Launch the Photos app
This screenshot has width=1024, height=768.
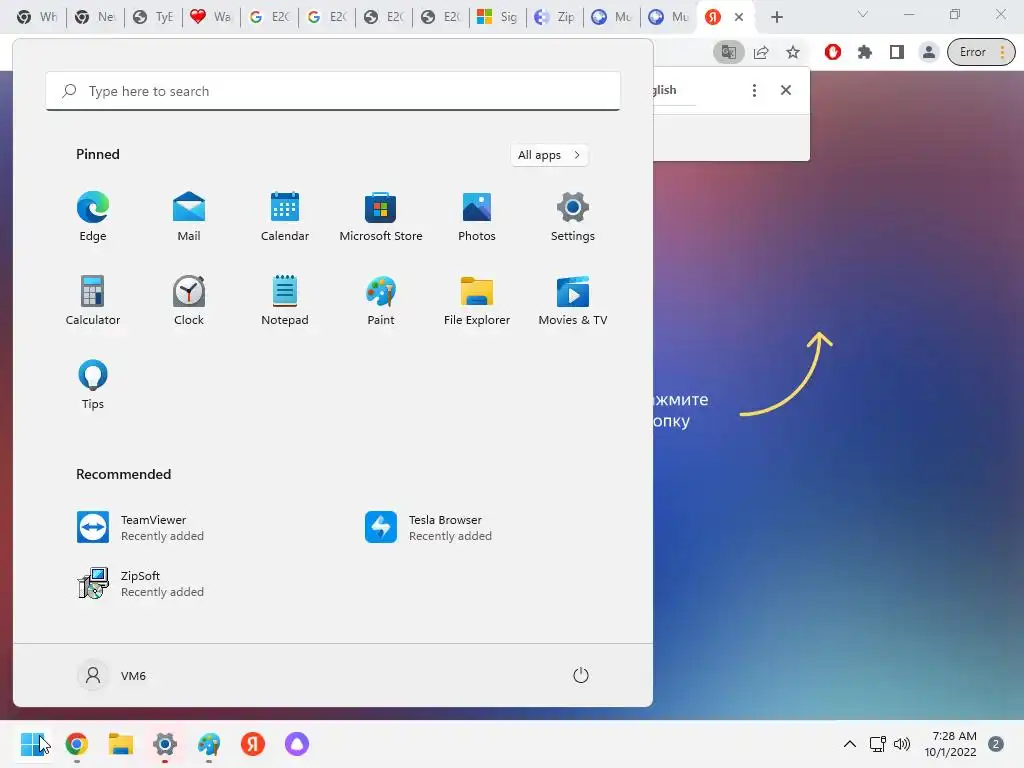[x=477, y=217]
